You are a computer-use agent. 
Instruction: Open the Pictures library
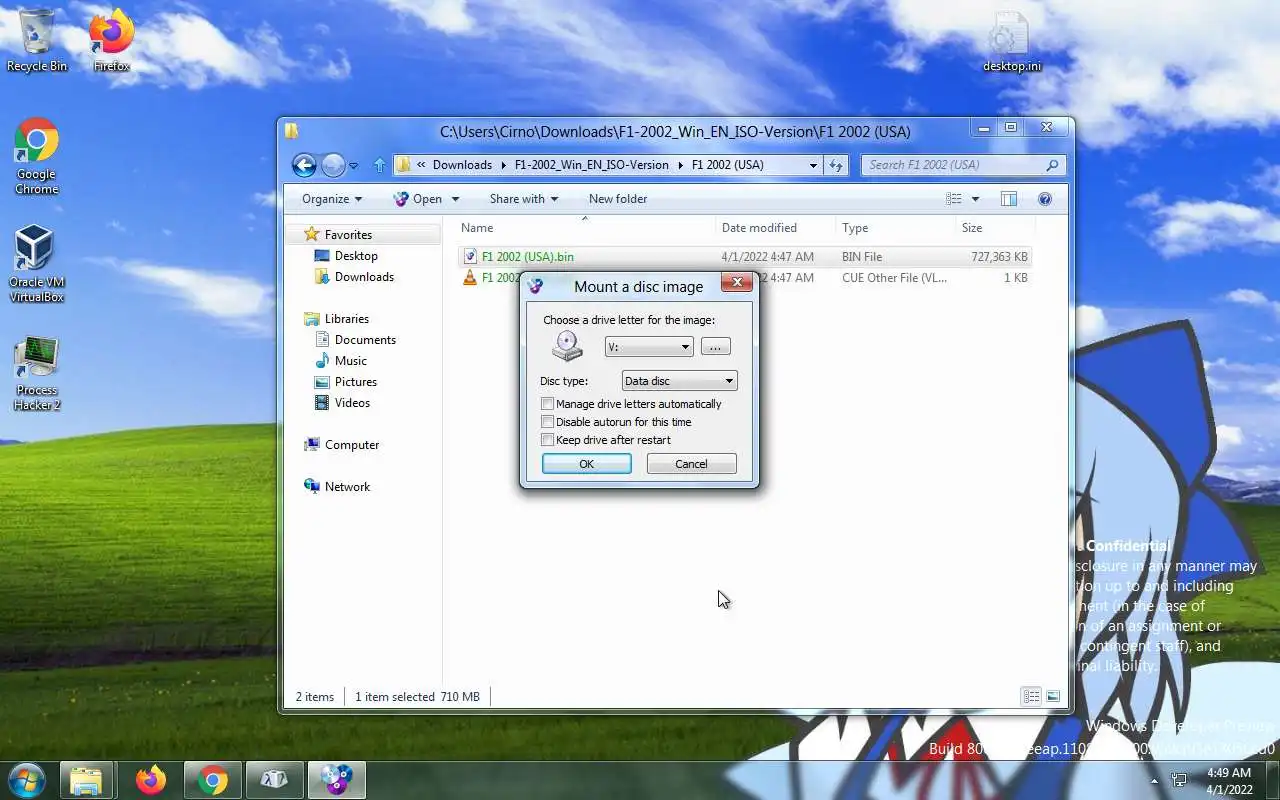coord(356,382)
